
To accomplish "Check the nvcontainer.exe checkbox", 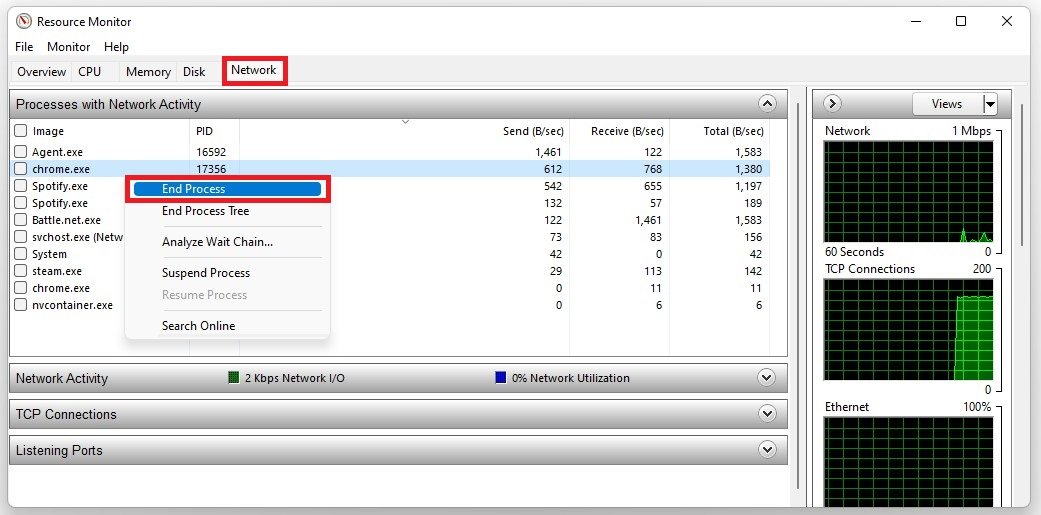I will coord(21,305).
